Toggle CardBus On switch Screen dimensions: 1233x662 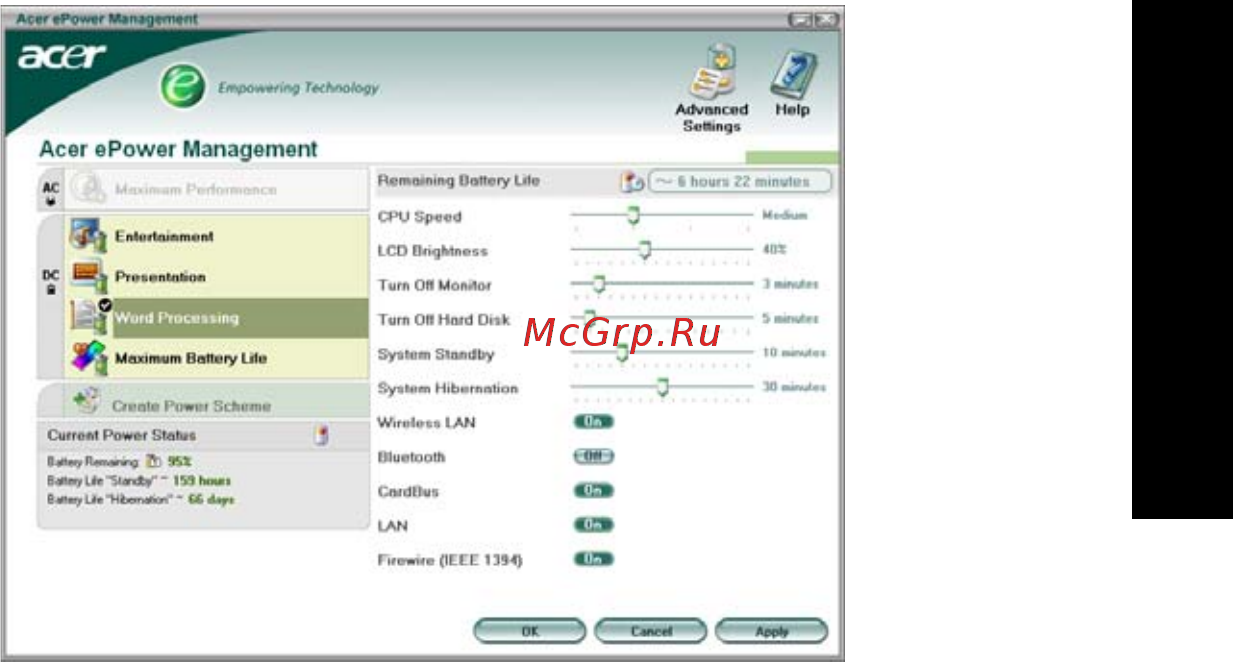593,491
